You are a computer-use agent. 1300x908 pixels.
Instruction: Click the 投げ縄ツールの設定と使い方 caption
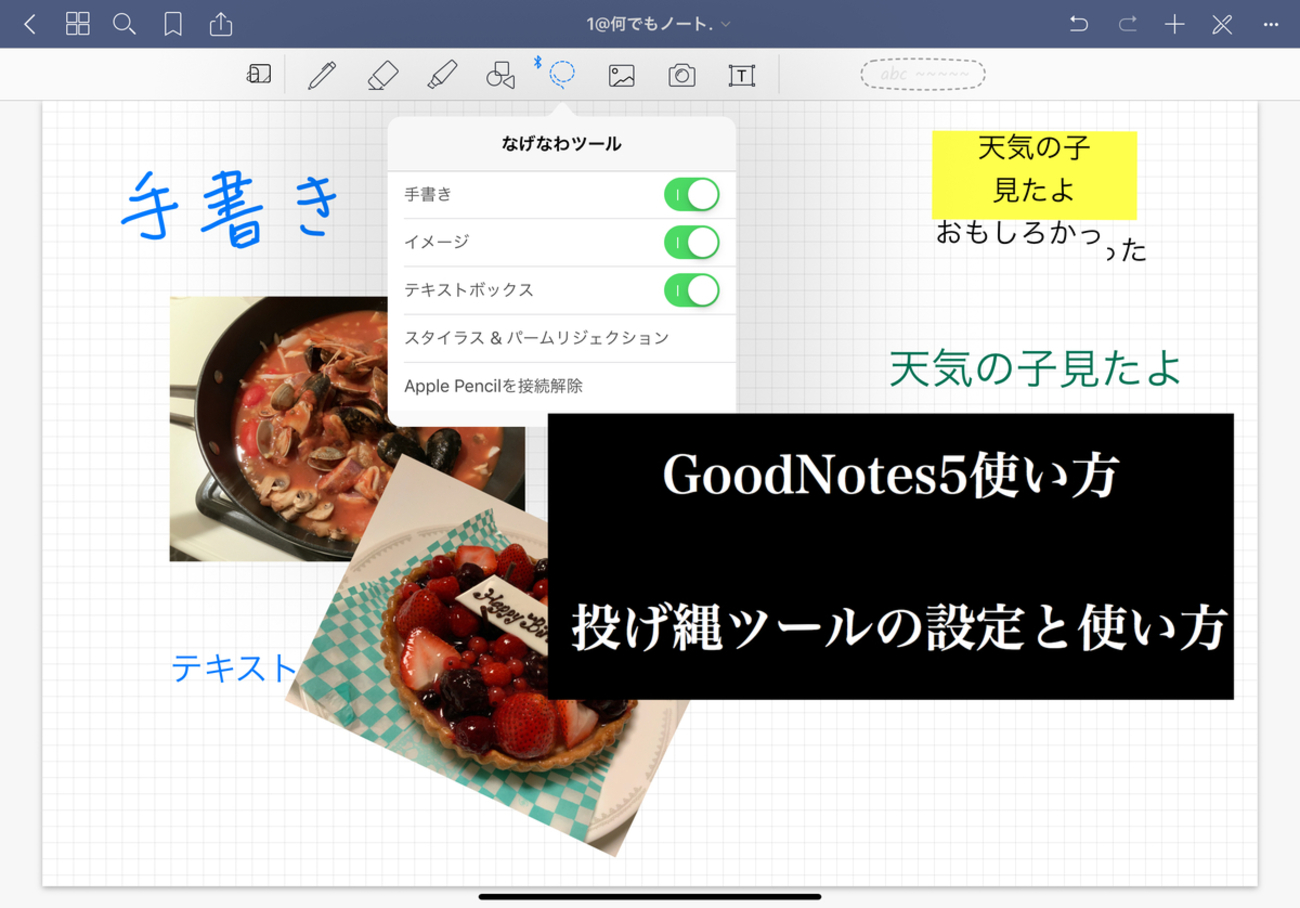[898, 628]
